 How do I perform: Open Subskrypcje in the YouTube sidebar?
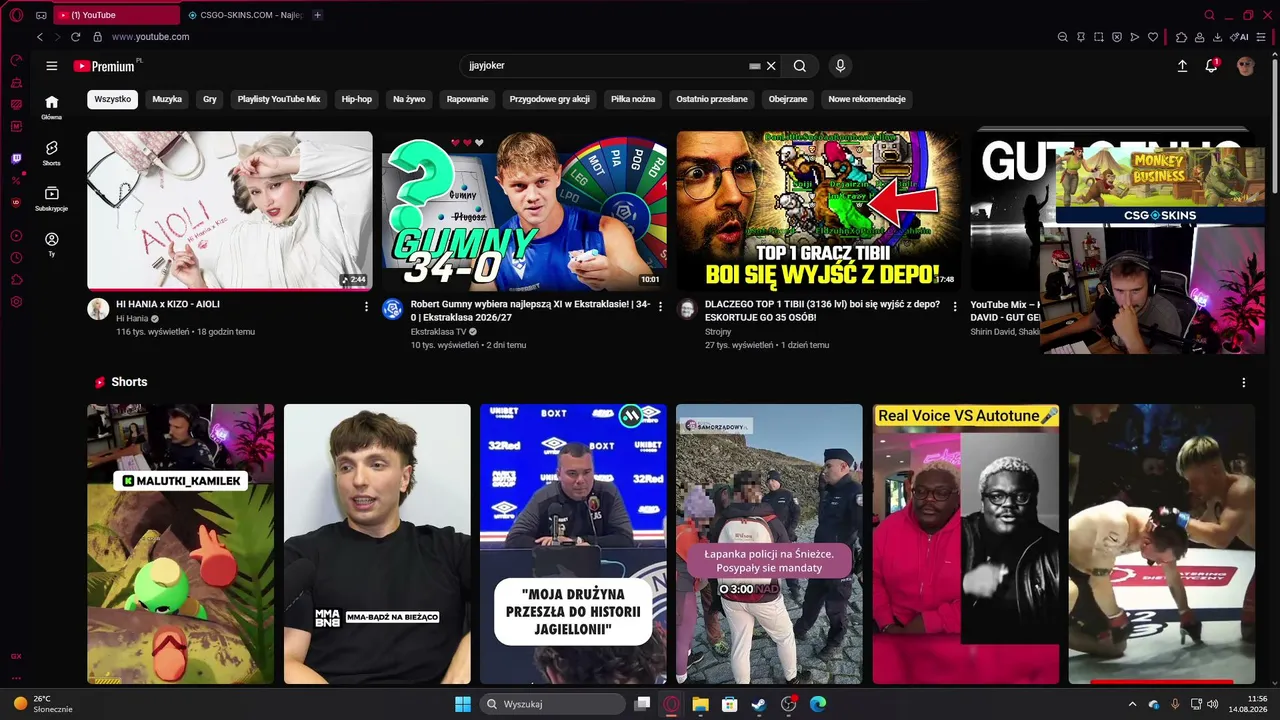(52, 198)
